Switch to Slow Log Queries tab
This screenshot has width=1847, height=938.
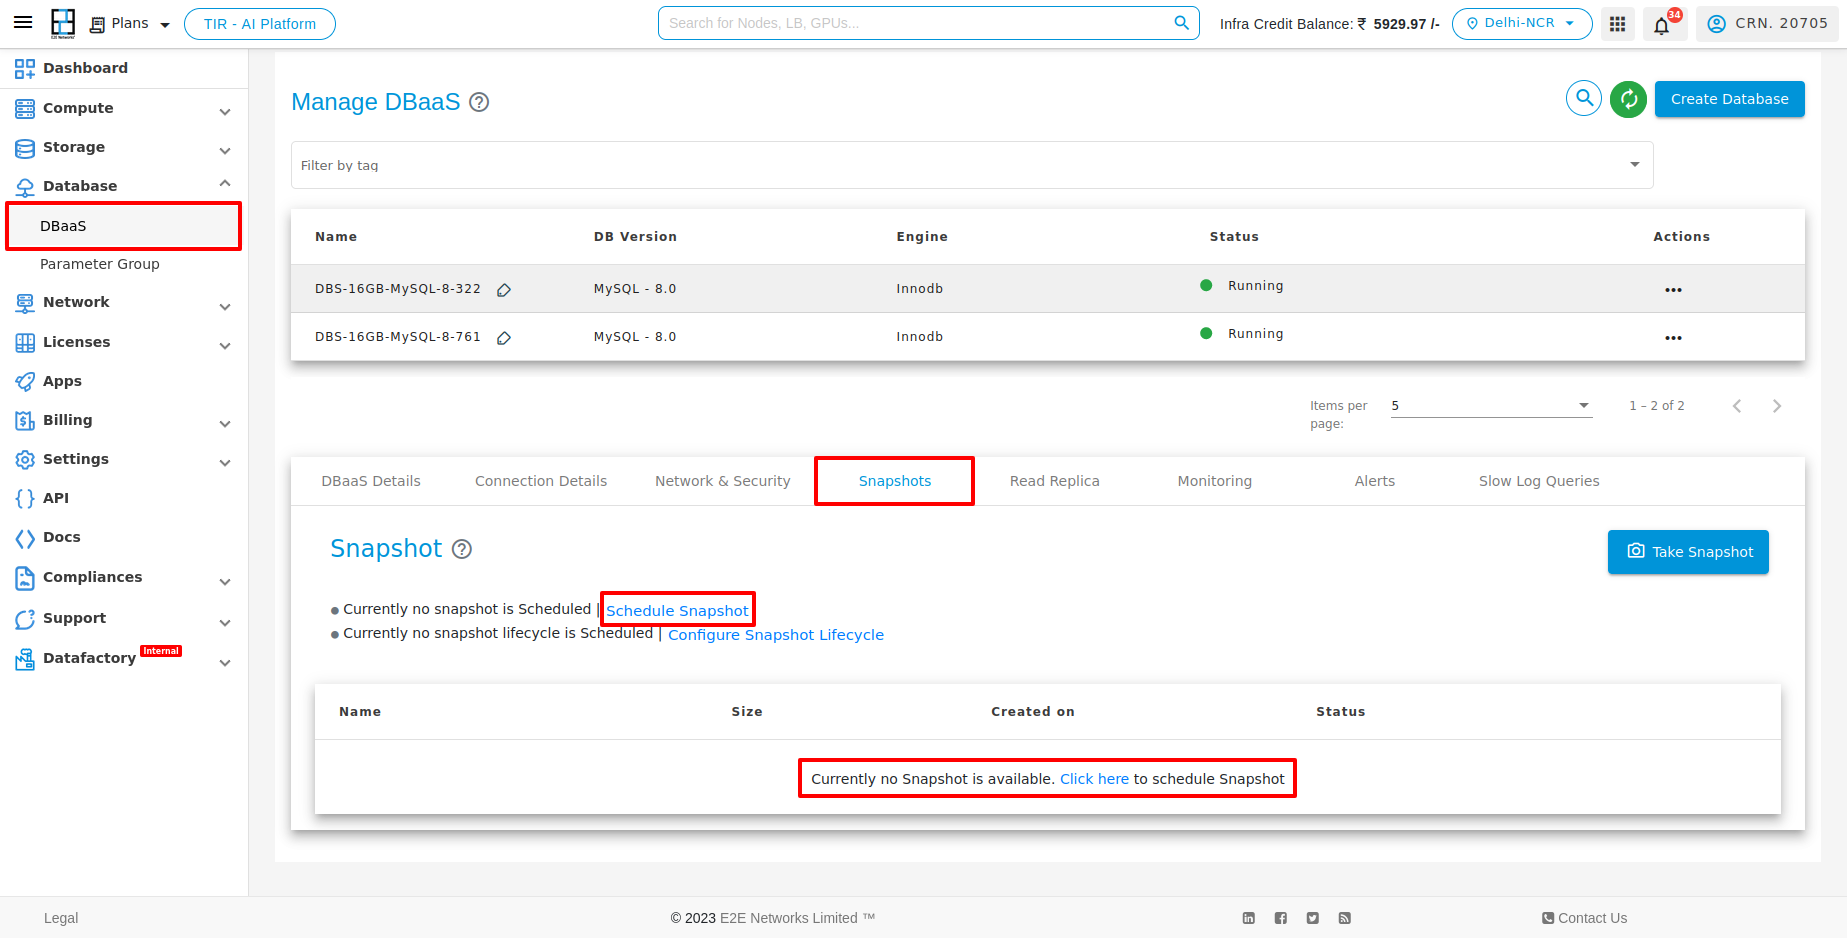[x=1539, y=481]
